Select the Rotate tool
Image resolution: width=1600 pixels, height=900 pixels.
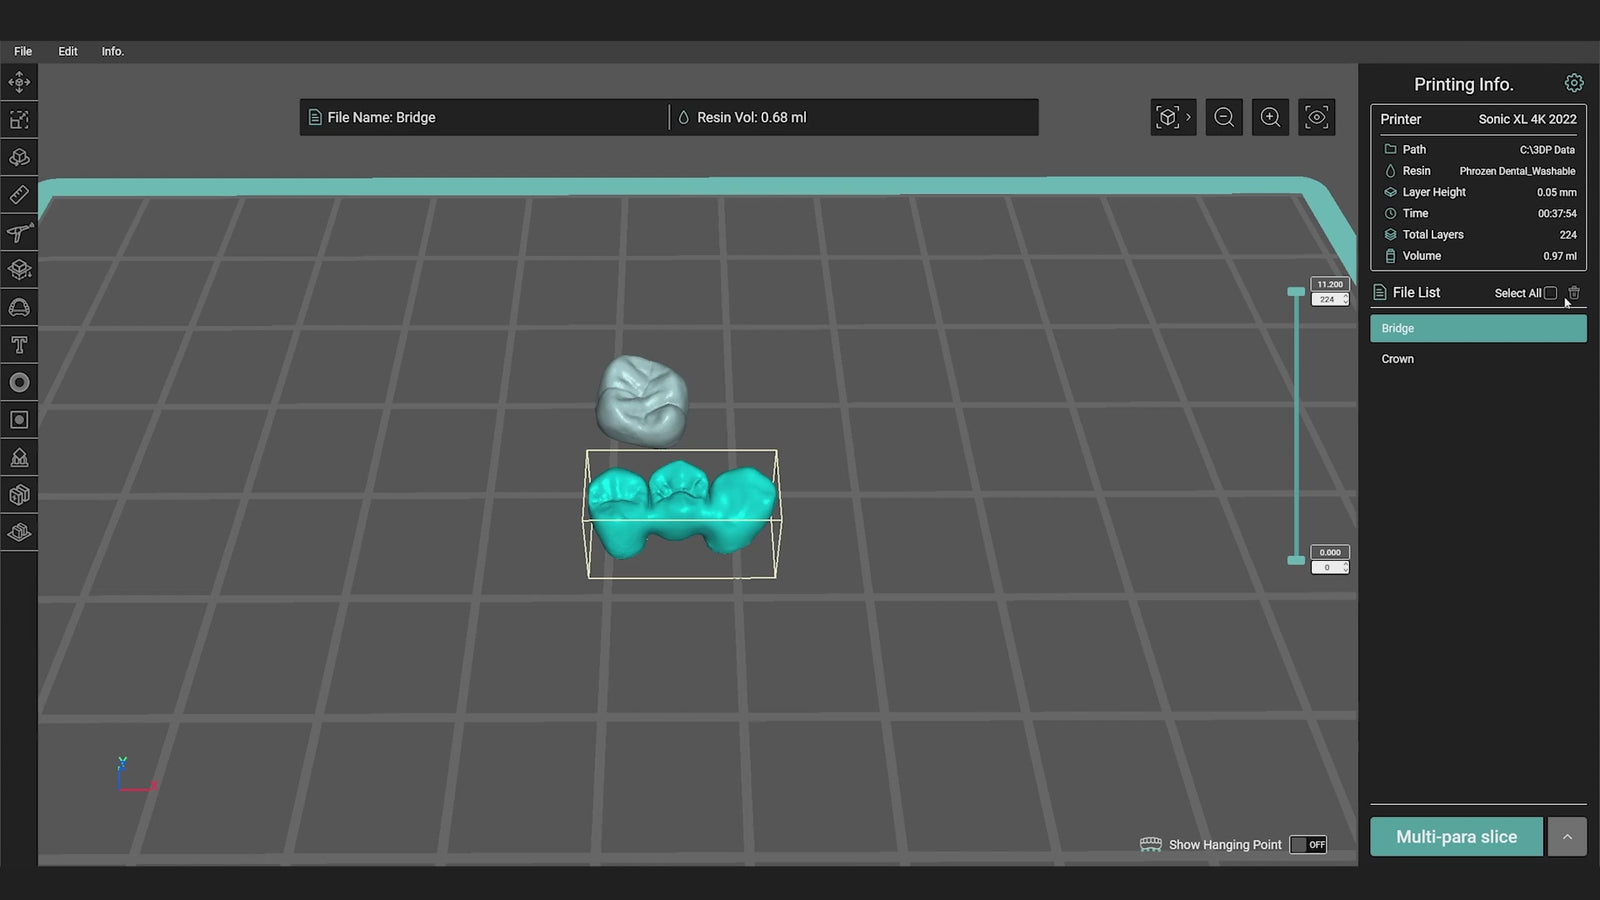coord(19,157)
